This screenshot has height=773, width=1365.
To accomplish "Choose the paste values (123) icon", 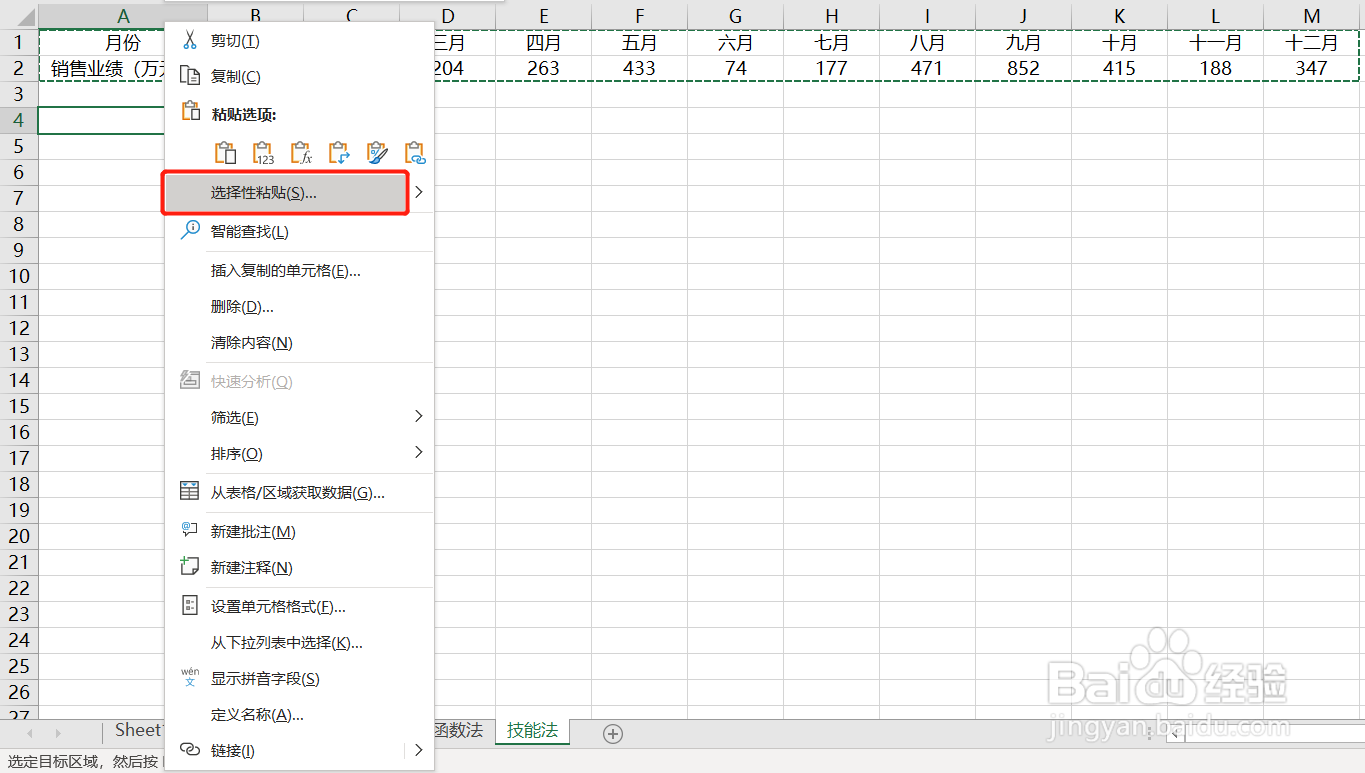I will point(263,153).
